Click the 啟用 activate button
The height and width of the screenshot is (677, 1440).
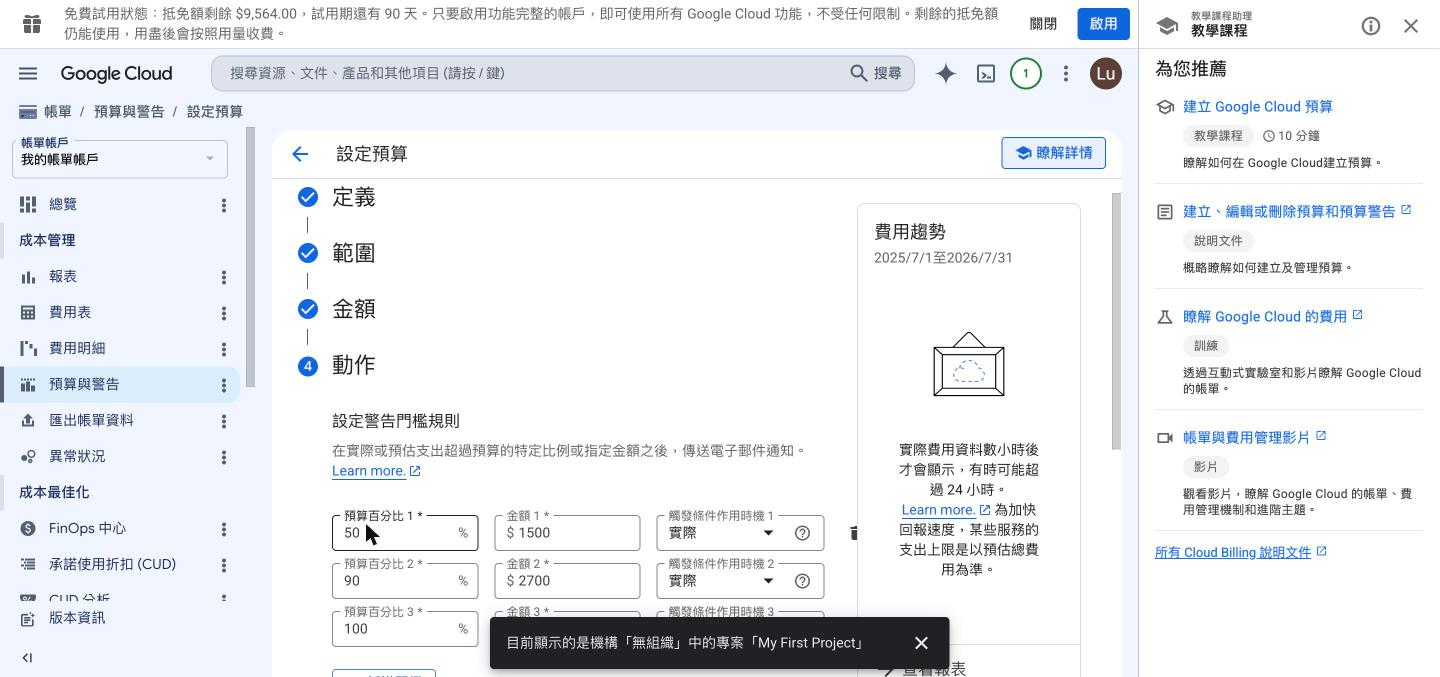(x=1103, y=24)
